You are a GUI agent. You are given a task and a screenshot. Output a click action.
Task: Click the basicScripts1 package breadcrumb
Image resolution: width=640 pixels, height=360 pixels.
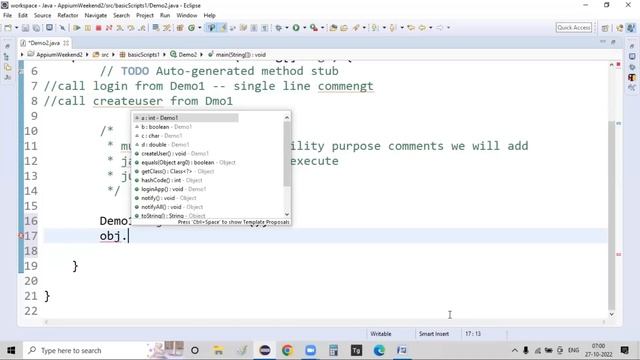pos(140,55)
